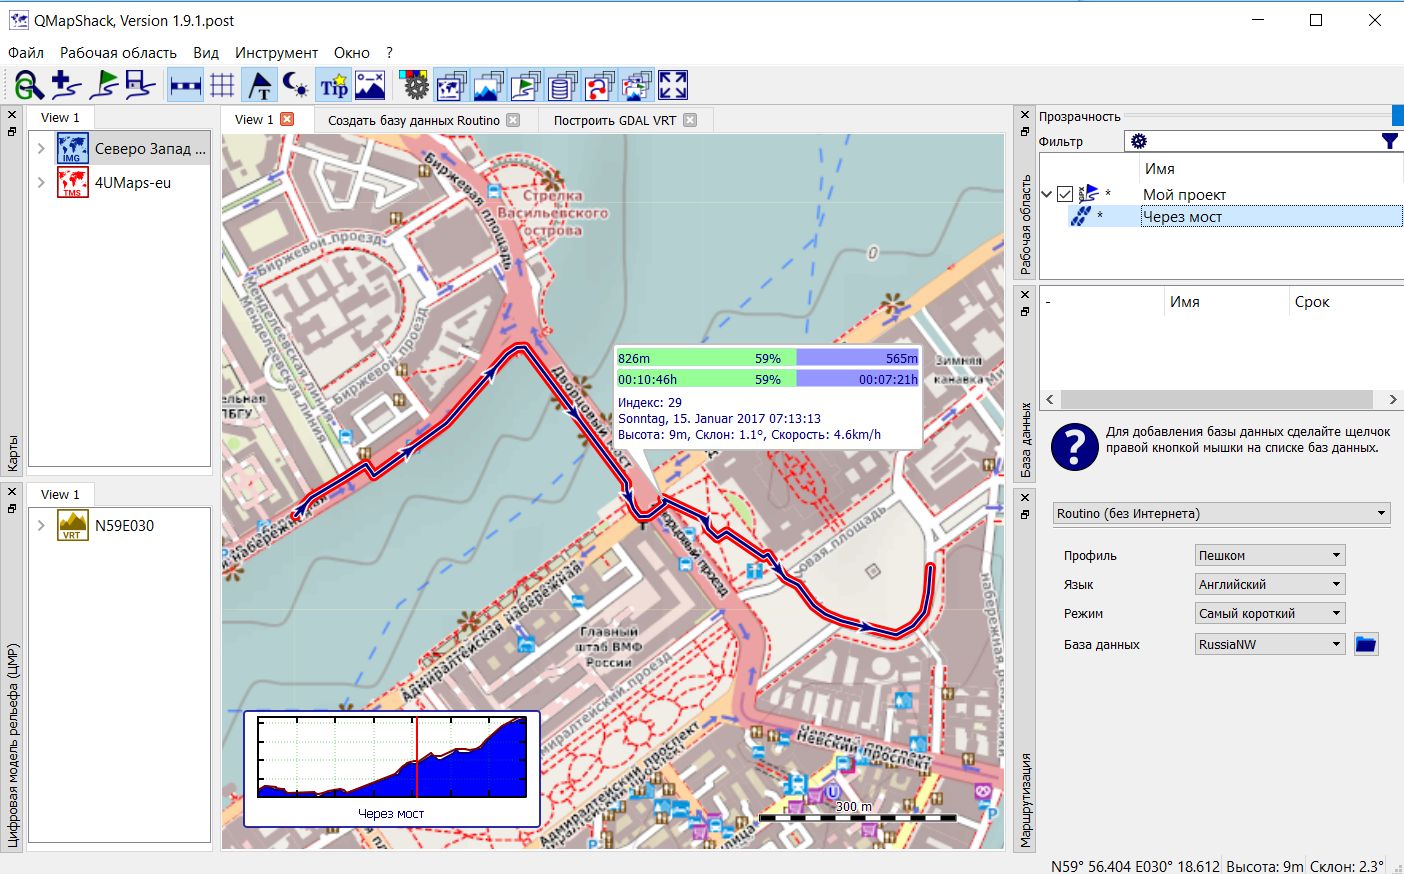The width and height of the screenshot is (1404, 874).
Task: Float the Карты dock panel
Action: [x=12, y=132]
